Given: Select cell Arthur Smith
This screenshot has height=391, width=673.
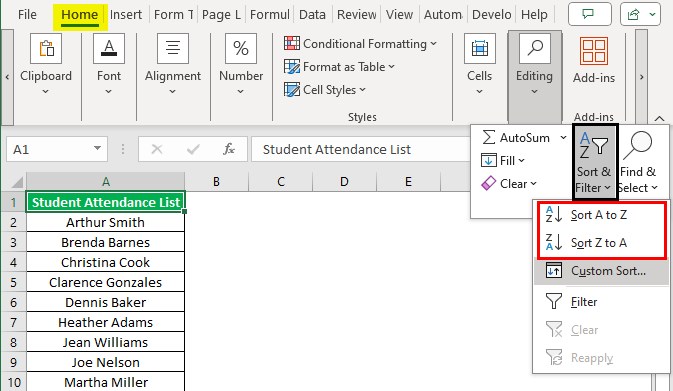Looking at the screenshot, I should (x=106, y=222).
